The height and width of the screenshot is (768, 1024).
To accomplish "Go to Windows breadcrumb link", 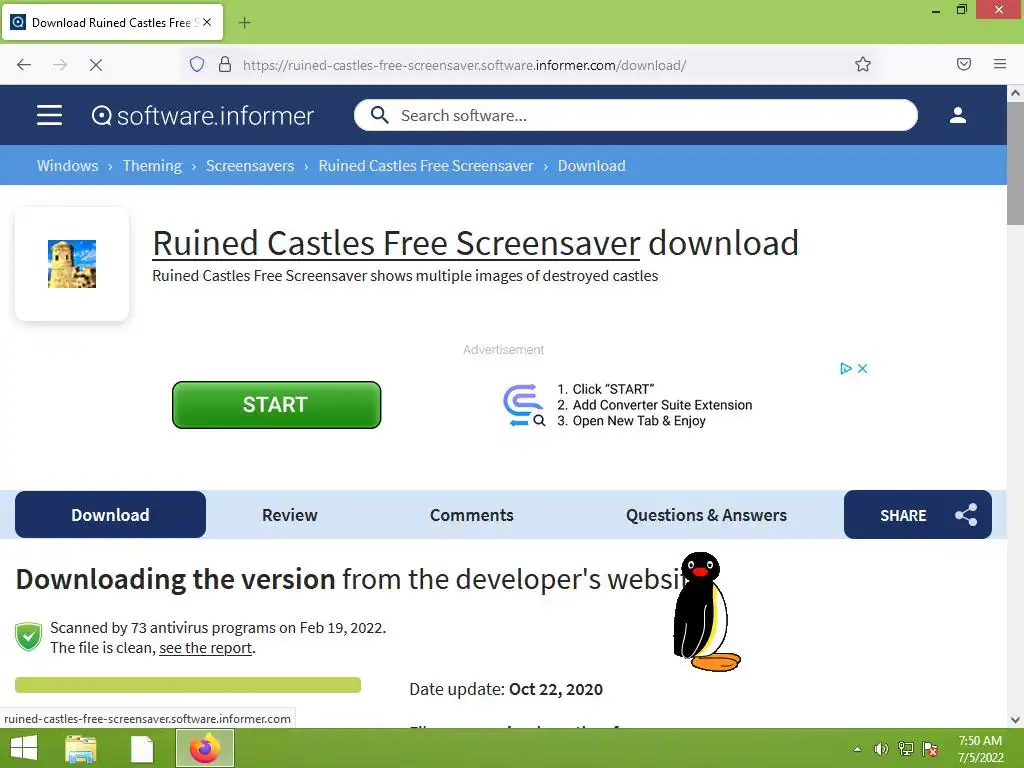I will tap(67, 165).
